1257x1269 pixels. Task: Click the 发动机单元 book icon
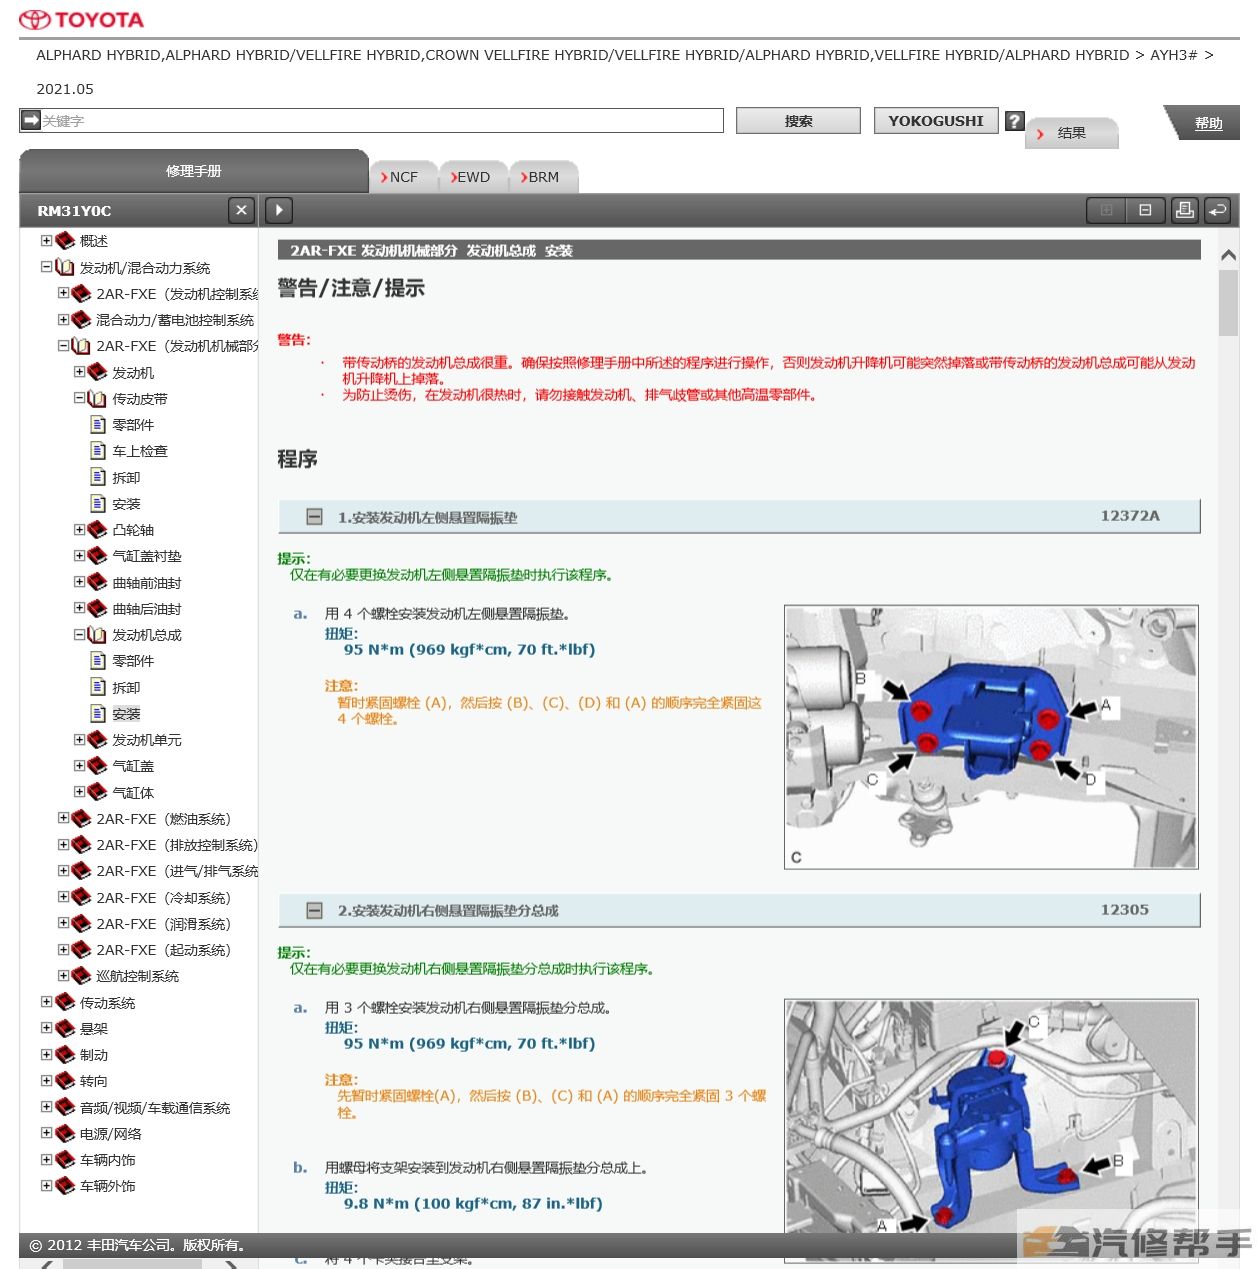97,739
